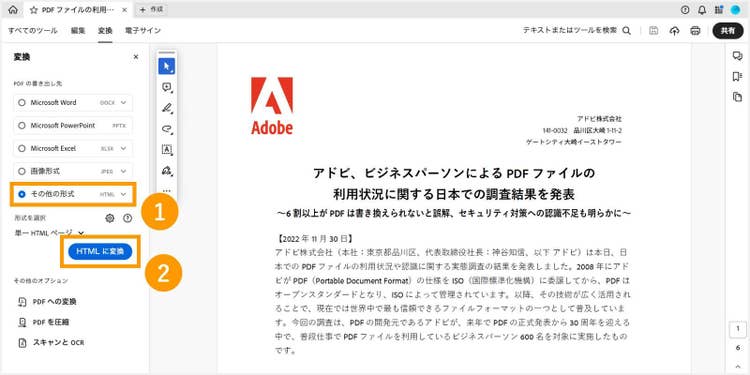Viewport: 750px width, 375px height.
Task: Switch to the 変換 tab
Action: (x=105, y=31)
